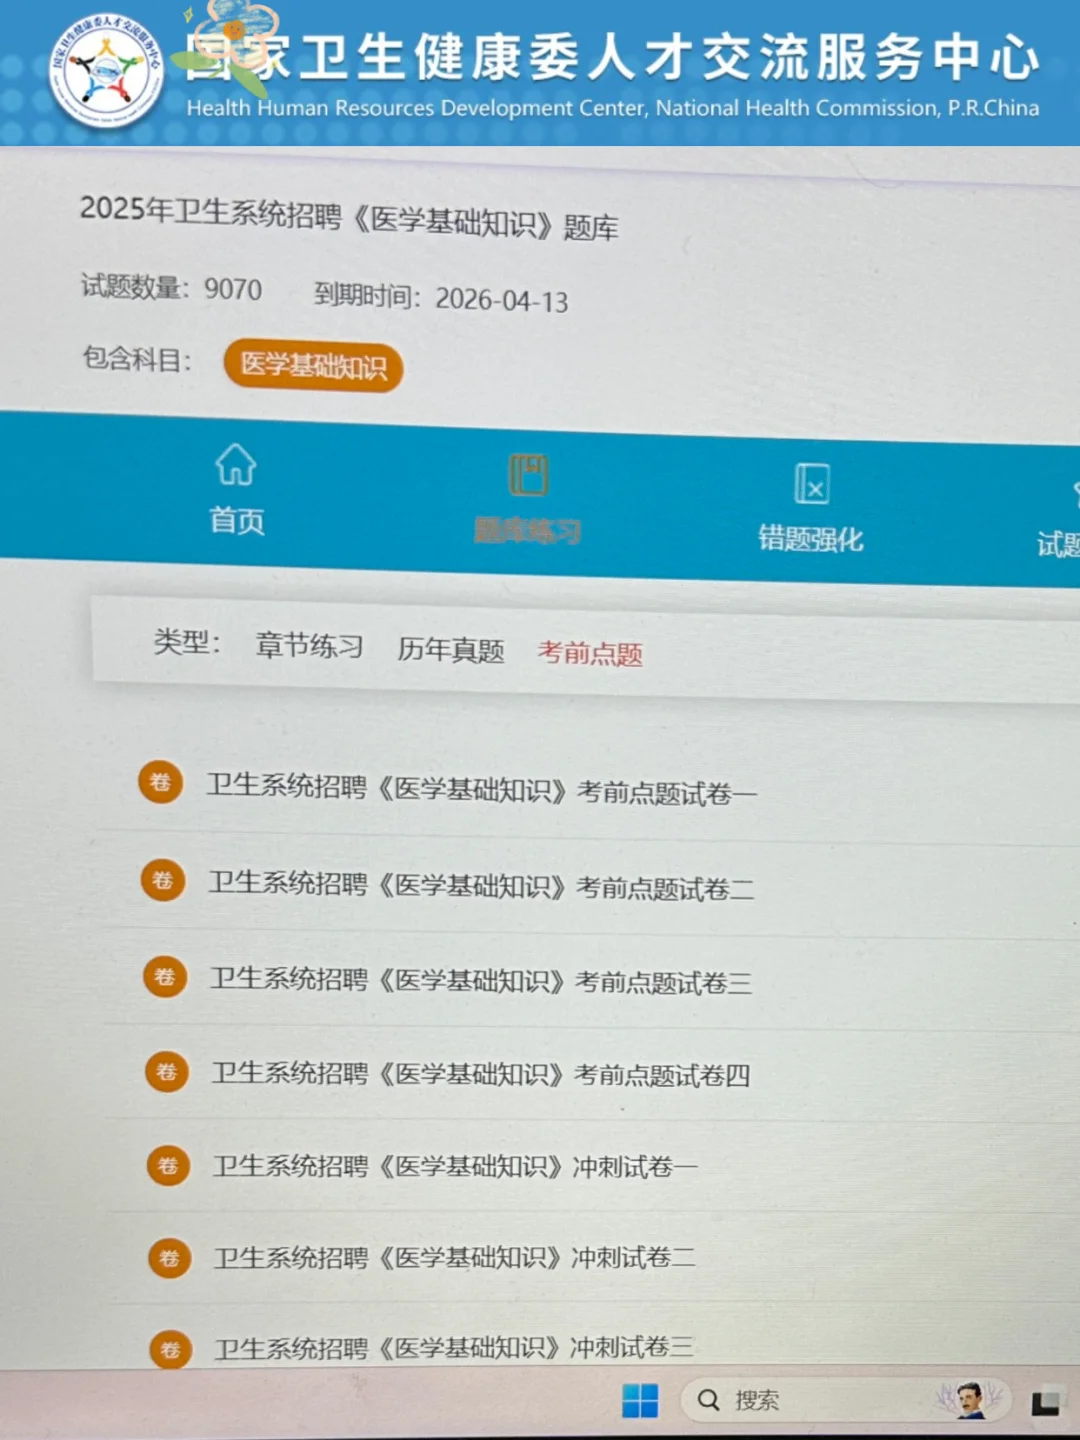Click the 包含科目 label
Image resolution: width=1080 pixels, height=1440 pixels.
pos(137,358)
